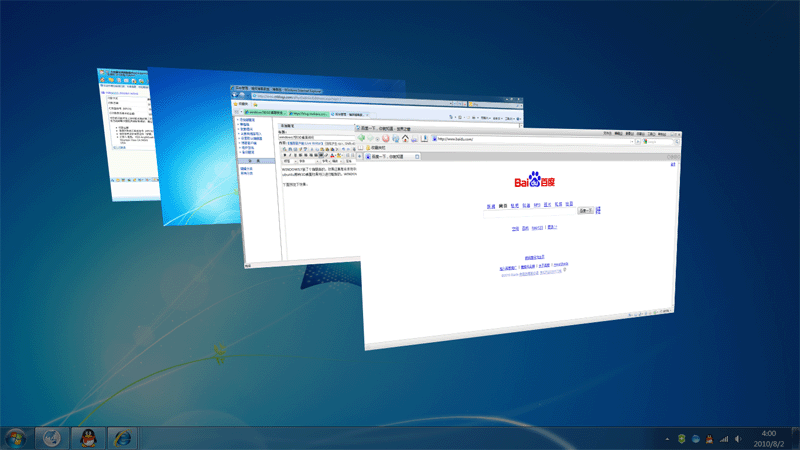
Task: Click the Baidu logo on the page
Action: [534, 180]
